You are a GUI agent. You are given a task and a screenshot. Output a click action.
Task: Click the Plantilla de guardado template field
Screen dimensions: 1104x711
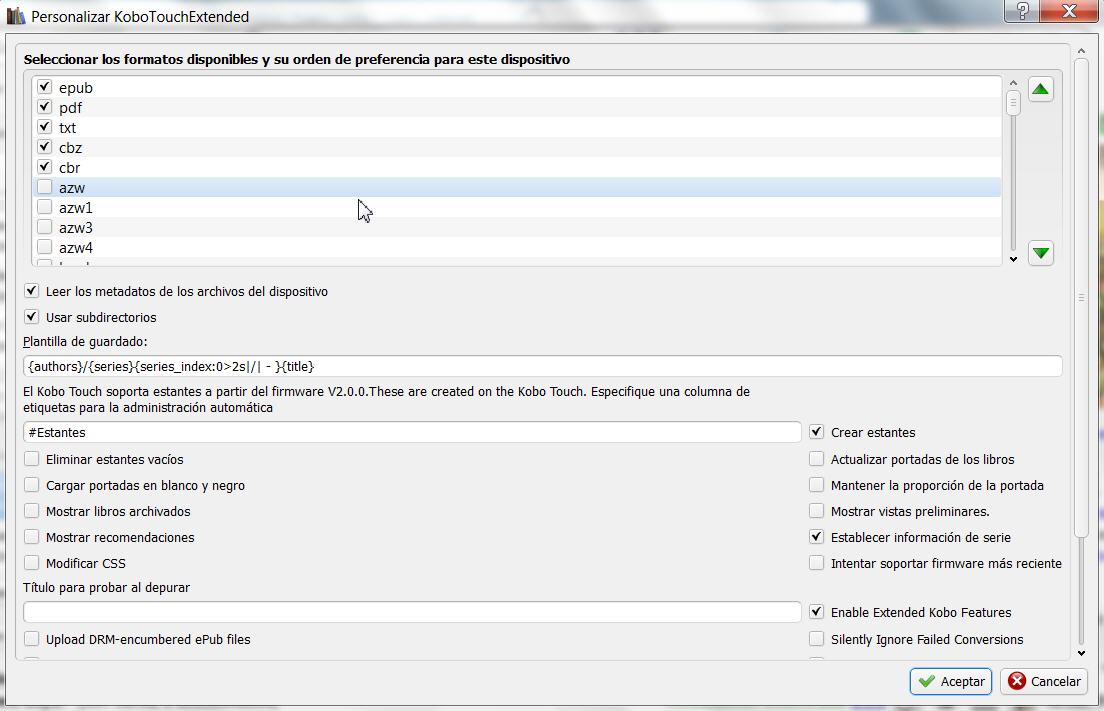tap(541, 366)
